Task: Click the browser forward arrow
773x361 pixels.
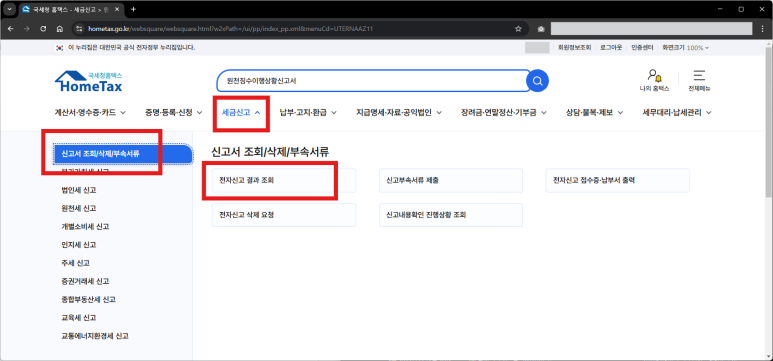Action: tap(27, 29)
